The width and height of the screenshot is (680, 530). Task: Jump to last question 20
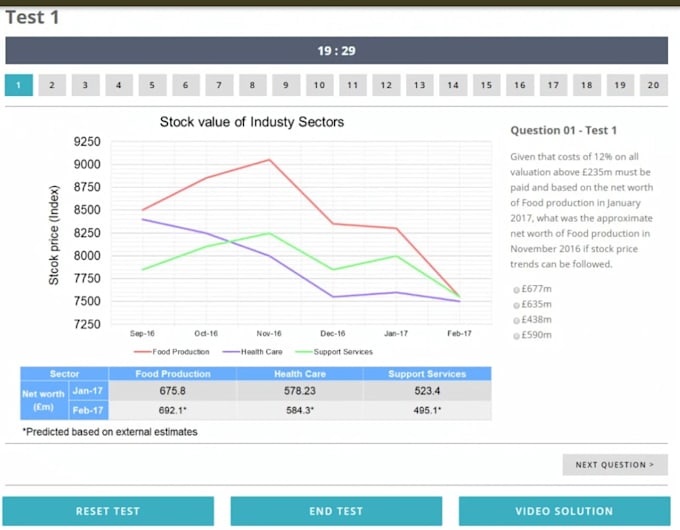(654, 85)
